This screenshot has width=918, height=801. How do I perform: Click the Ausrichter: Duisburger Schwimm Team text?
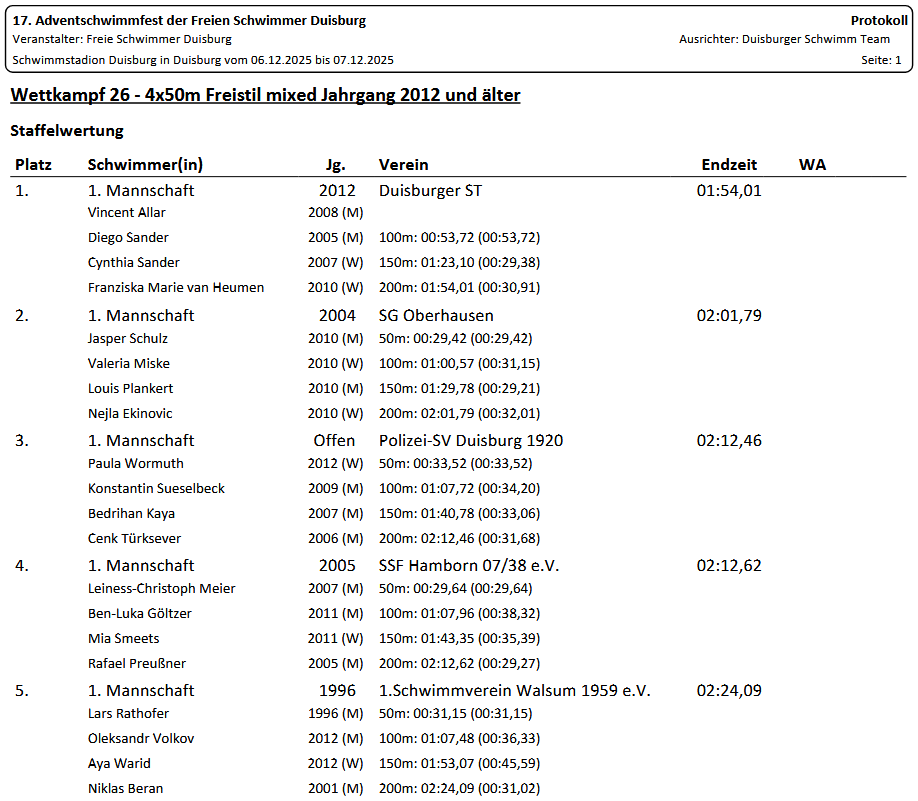pyautogui.click(x=784, y=39)
